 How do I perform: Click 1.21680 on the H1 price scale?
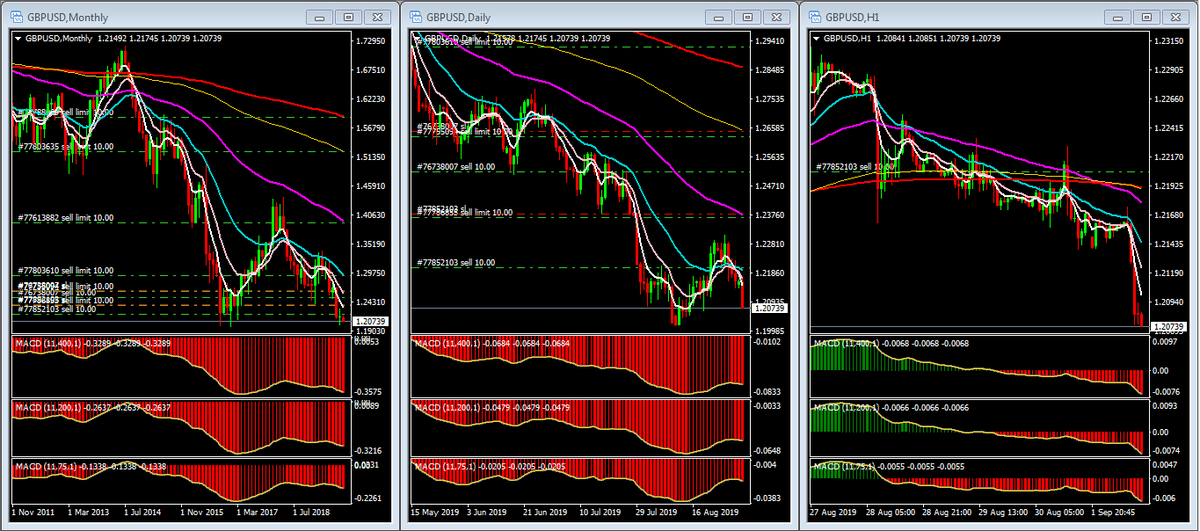pos(1170,215)
